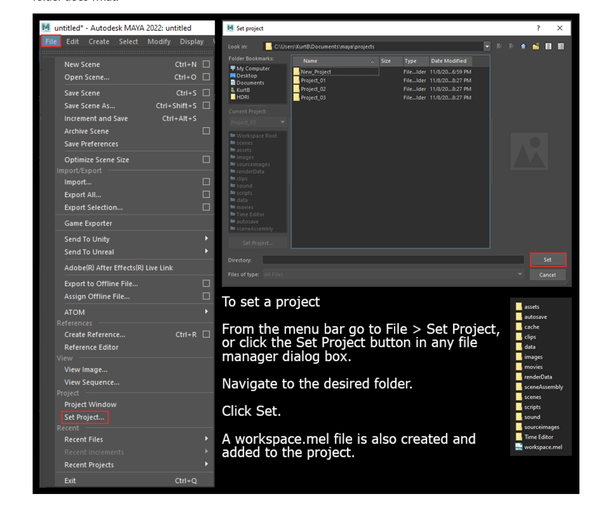Choose Project Window menu entry
Viewport: 600px width, 516px height.
(x=90, y=405)
